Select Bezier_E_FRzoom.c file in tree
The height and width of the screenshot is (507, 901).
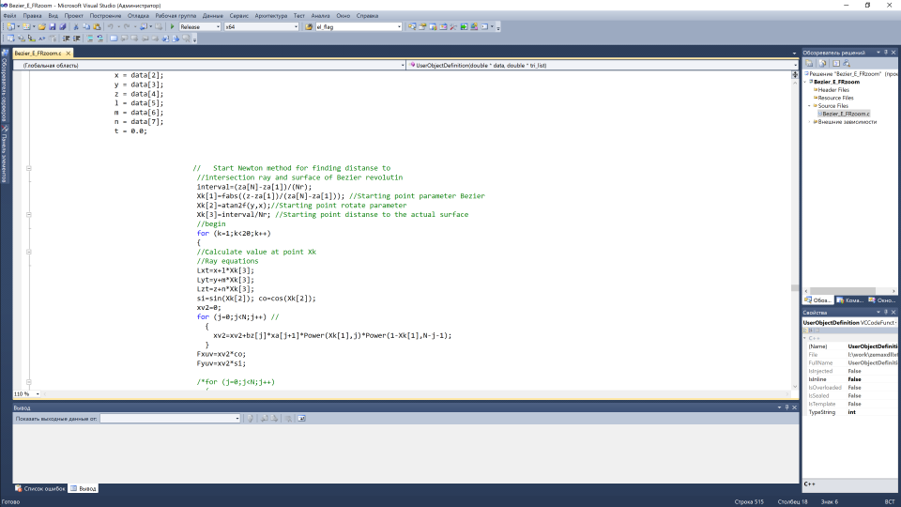click(x=845, y=114)
